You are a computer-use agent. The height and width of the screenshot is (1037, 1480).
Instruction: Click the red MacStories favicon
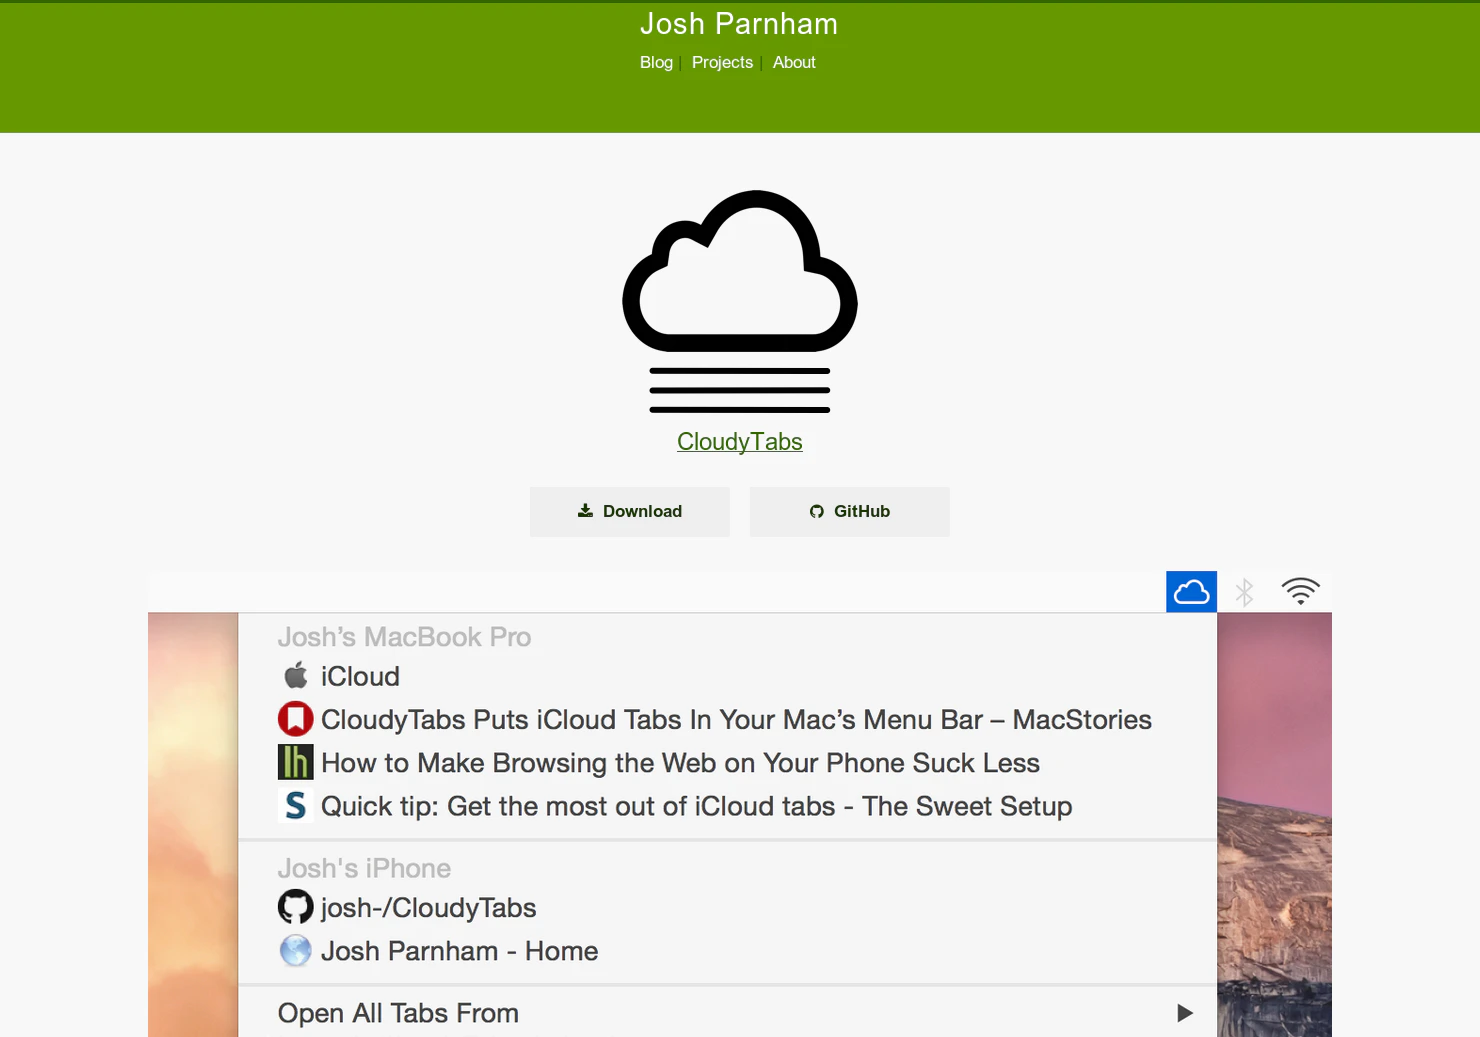(x=295, y=719)
